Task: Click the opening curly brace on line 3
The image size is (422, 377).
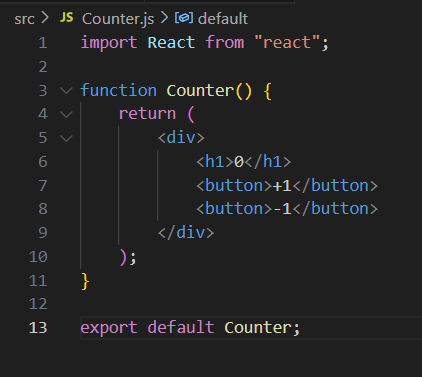Action: pos(267,91)
